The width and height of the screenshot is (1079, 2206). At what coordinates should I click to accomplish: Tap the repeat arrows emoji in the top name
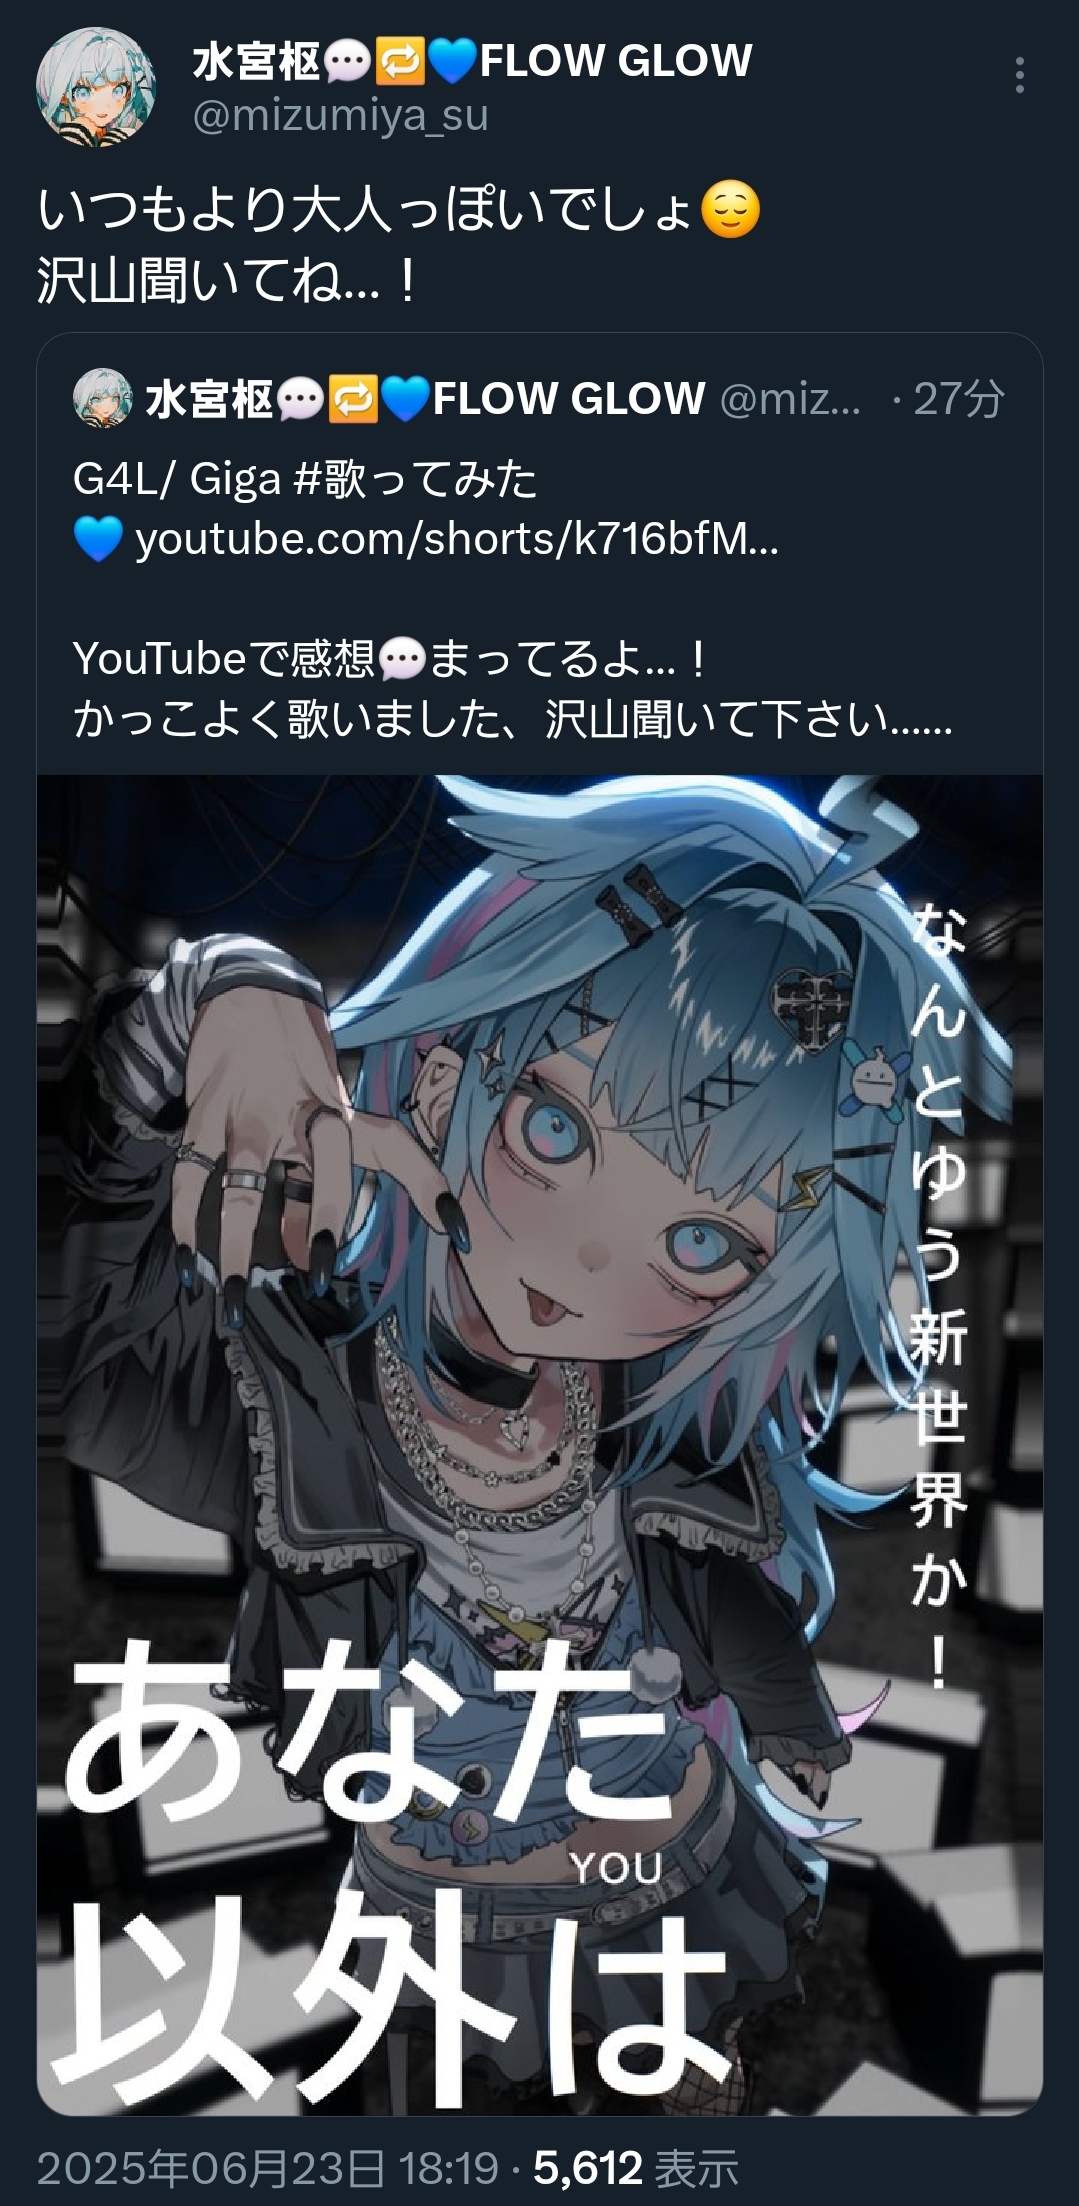click(x=399, y=61)
